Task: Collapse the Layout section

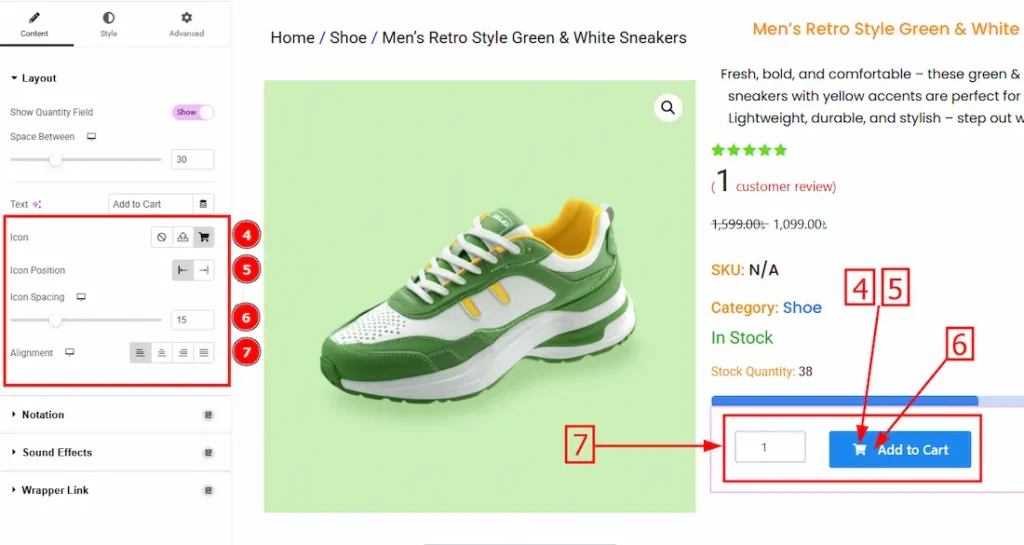Action: [39, 78]
